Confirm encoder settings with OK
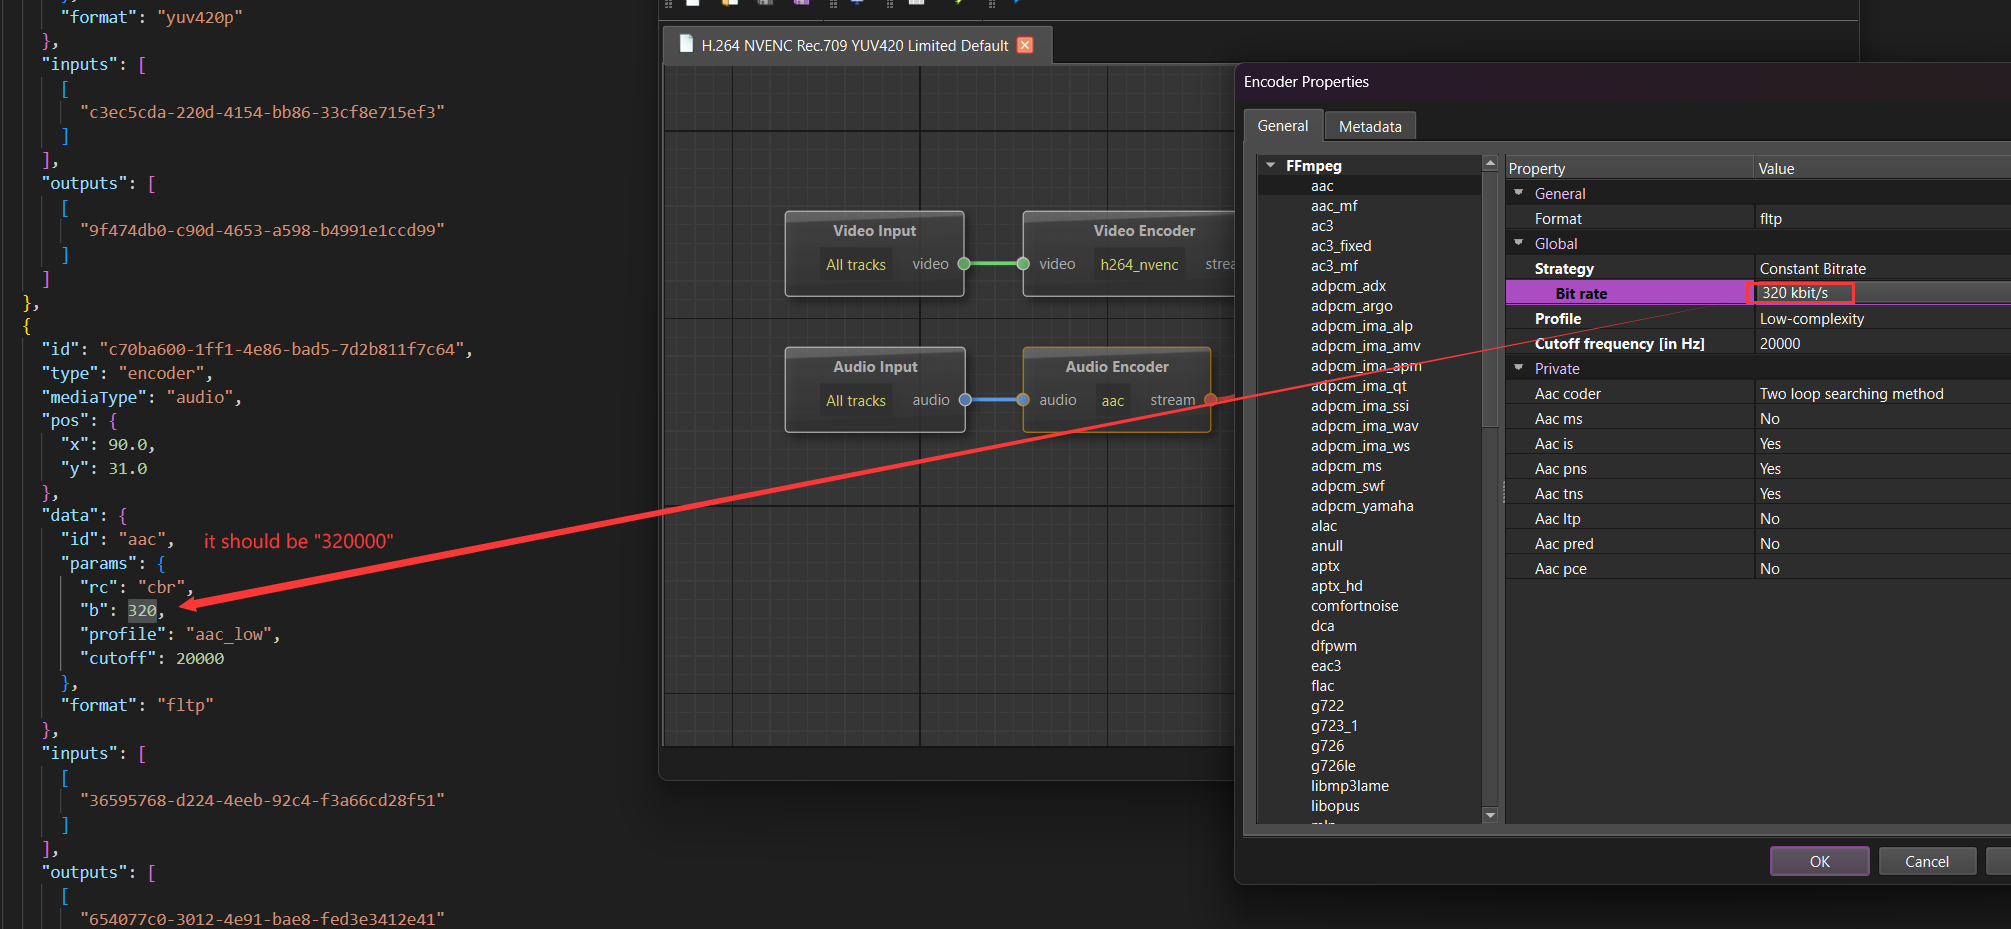Image resolution: width=2011 pixels, height=929 pixels. (x=1819, y=861)
